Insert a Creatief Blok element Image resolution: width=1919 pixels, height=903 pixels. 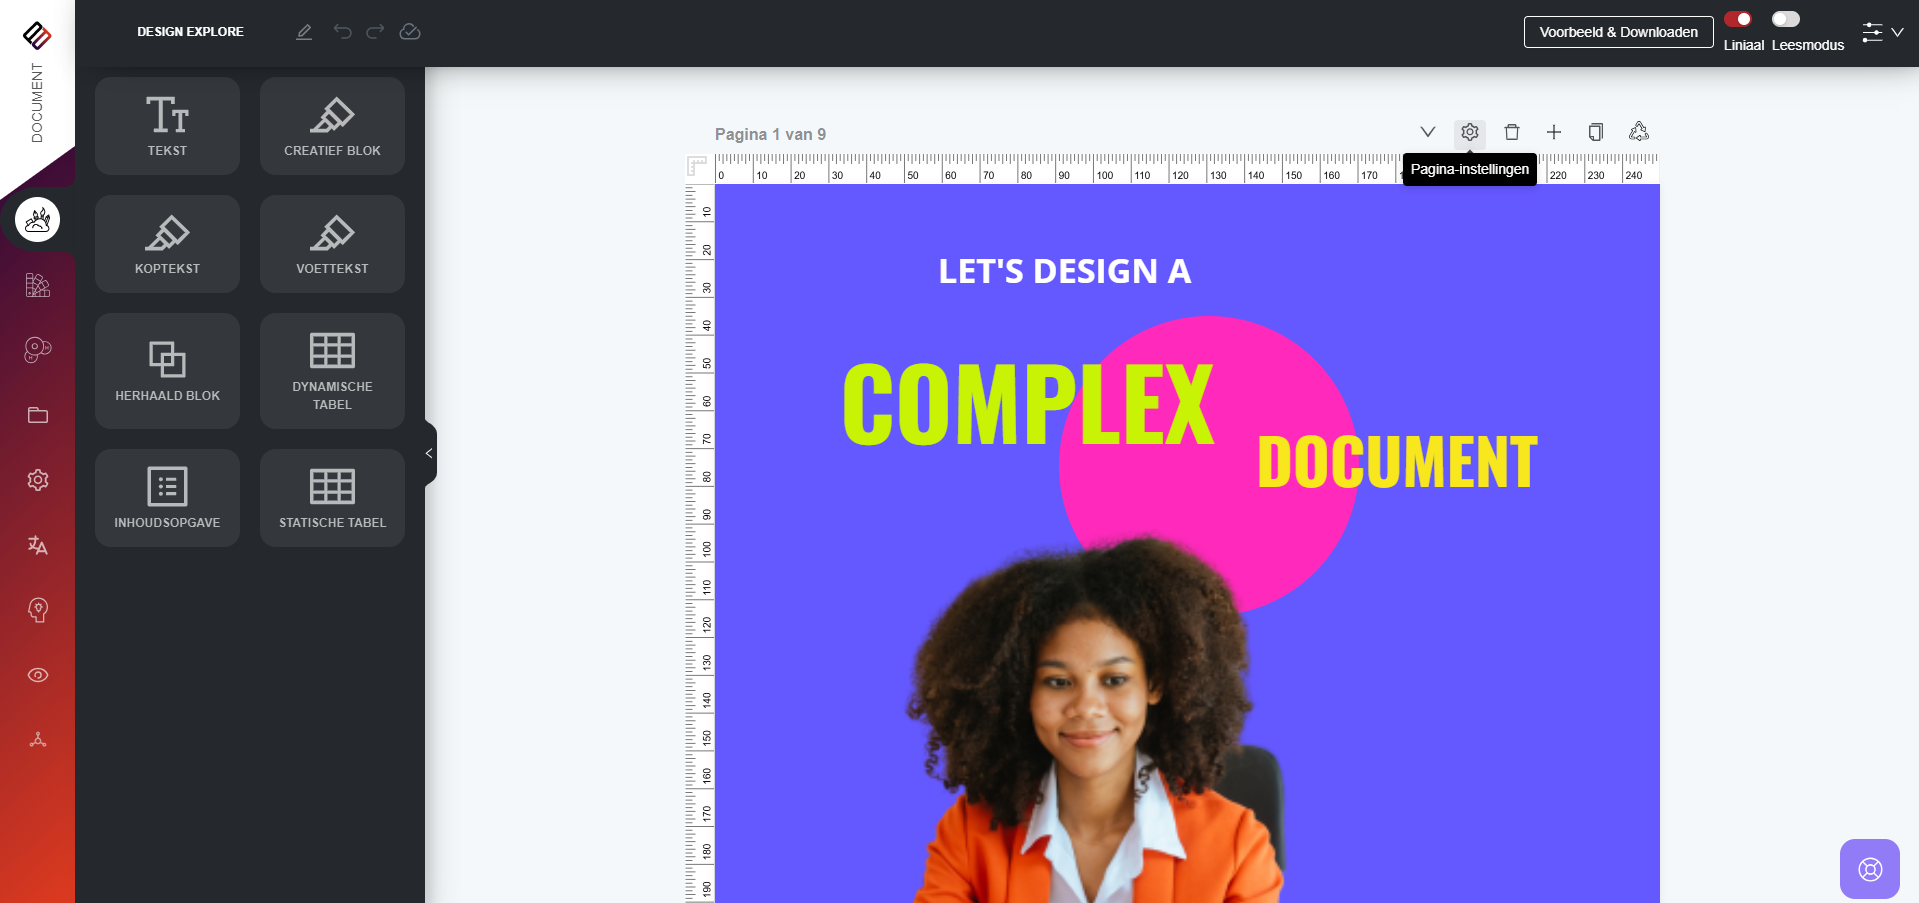click(332, 126)
